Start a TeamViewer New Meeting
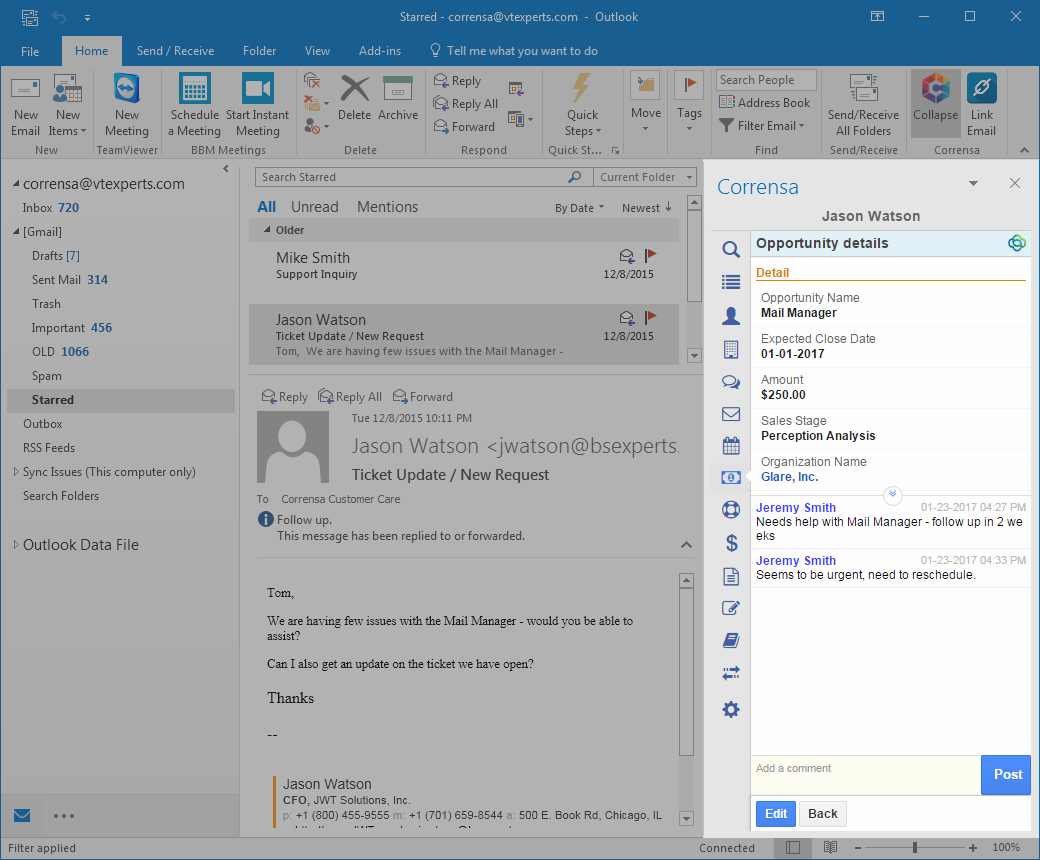1040x860 pixels. 126,104
